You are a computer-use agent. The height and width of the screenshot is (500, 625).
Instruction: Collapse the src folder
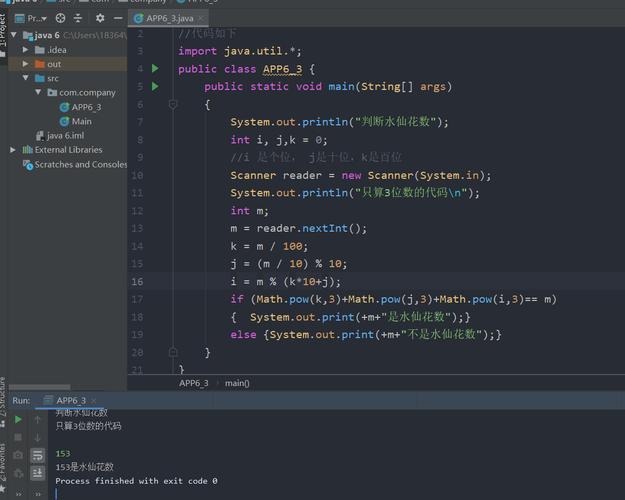tap(27, 78)
